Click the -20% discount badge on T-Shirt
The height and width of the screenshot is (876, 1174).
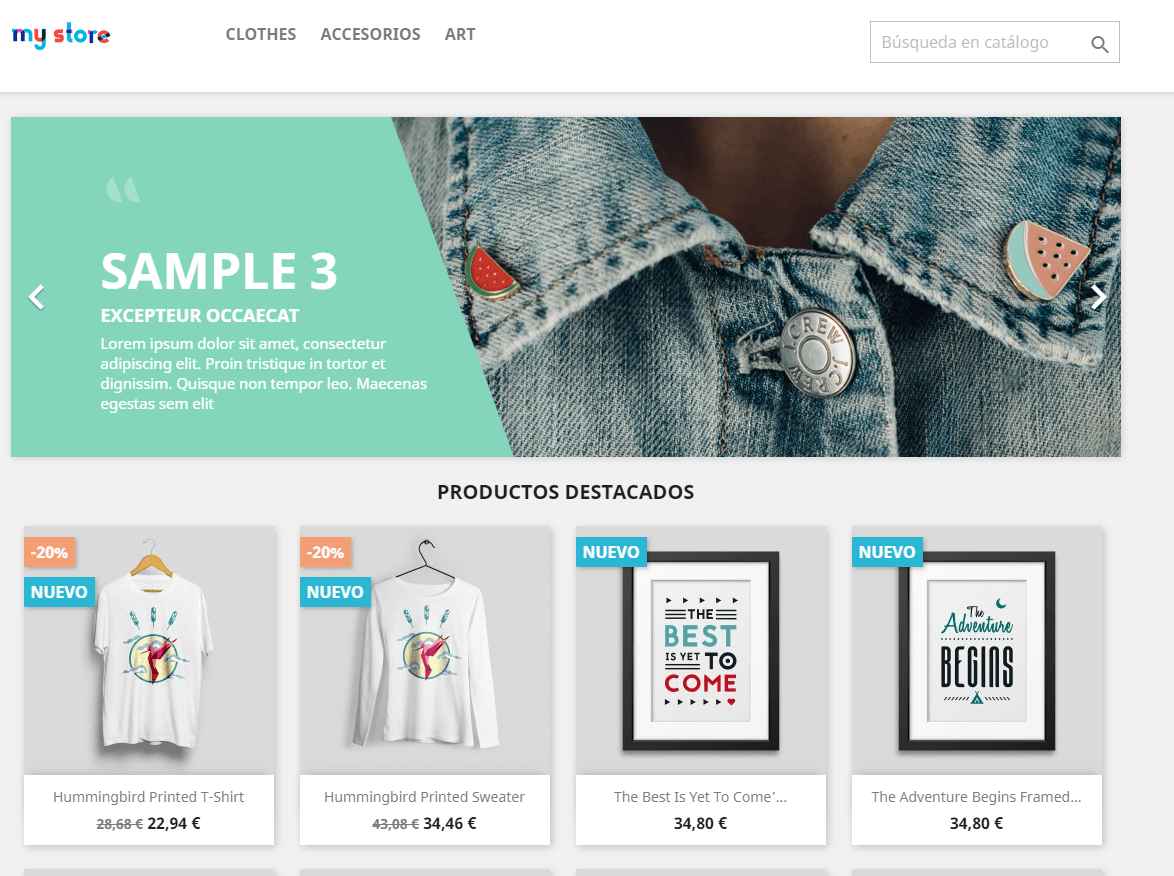click(x=49, y=553)
